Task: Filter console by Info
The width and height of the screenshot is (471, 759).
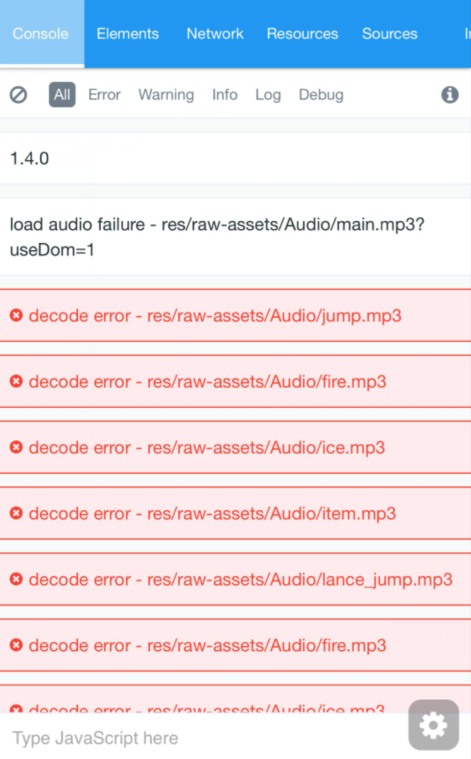Action: tap(225, 95)
